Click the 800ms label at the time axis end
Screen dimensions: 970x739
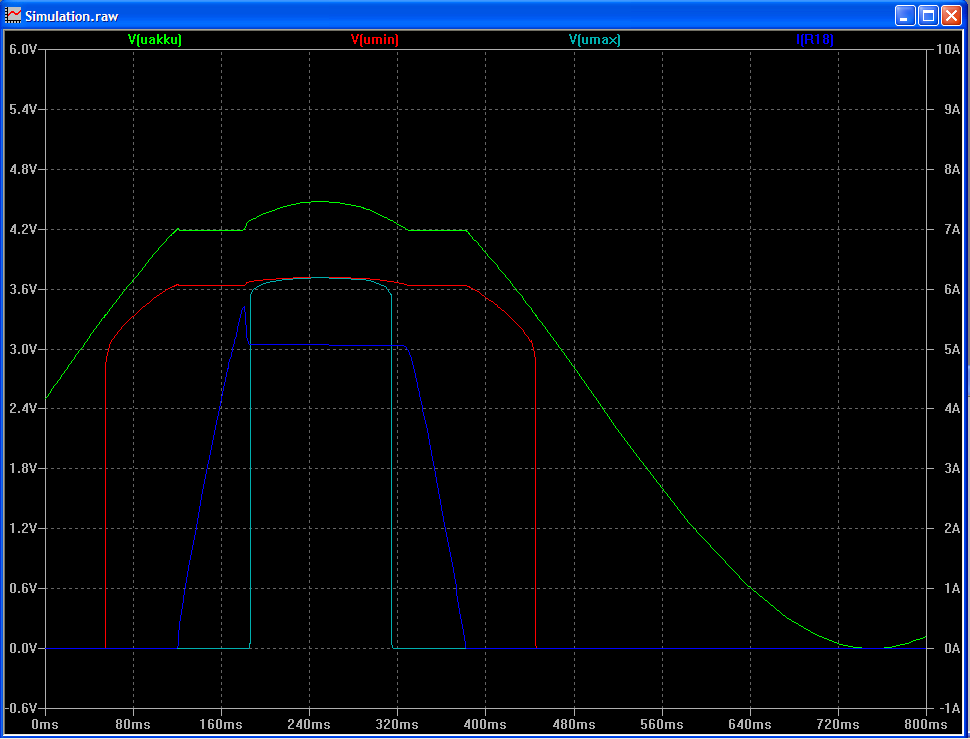pos(925,723)
